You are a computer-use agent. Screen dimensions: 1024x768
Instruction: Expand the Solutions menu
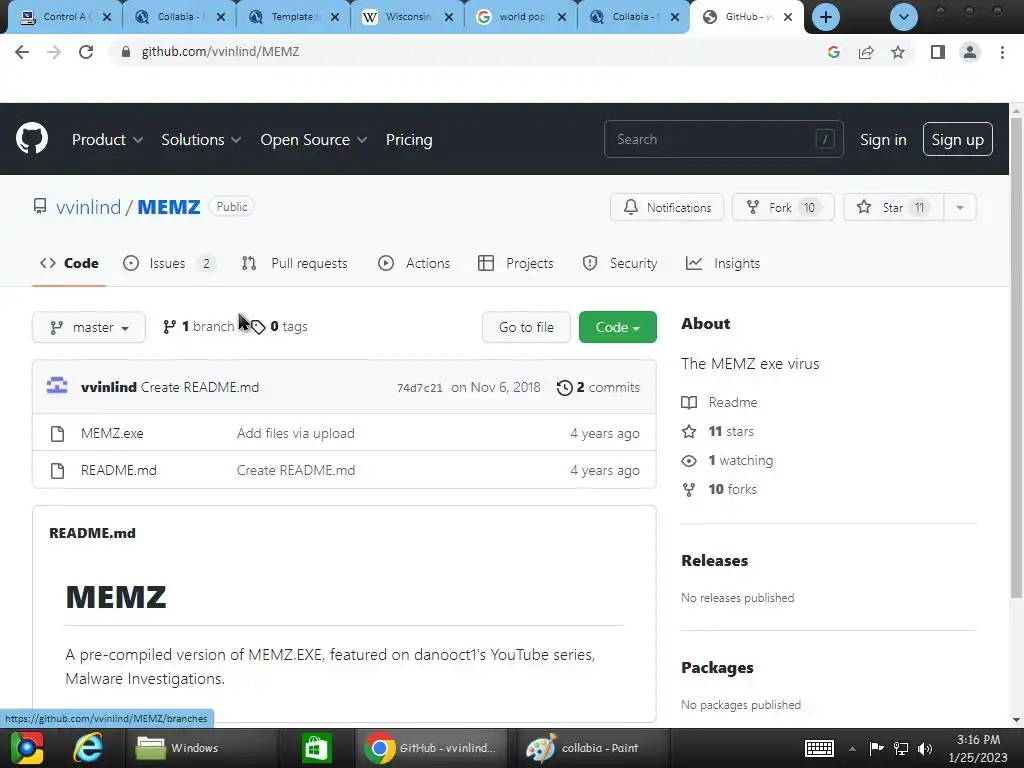(201, 140)
